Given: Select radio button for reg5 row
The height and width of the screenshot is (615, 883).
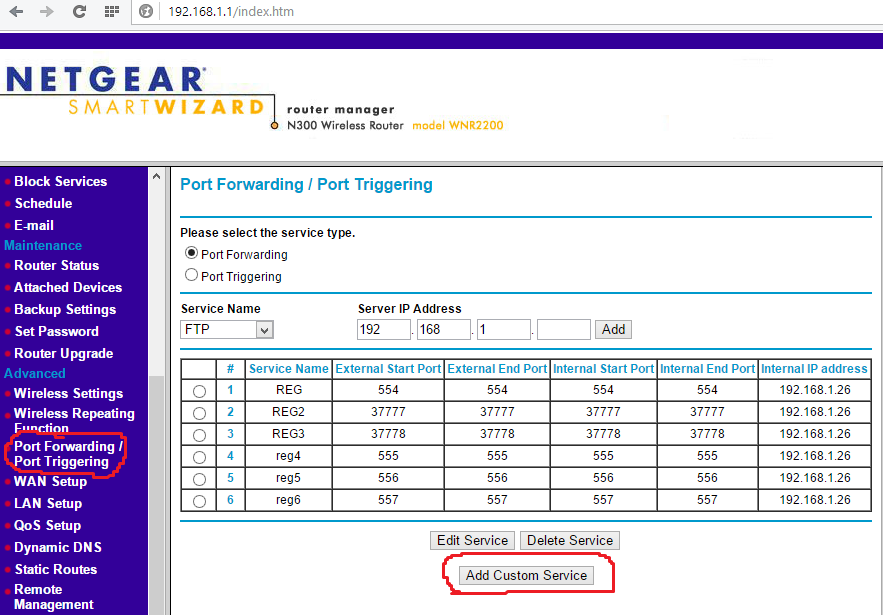Looking at the screenshot, I should click(x=199, y=479).
